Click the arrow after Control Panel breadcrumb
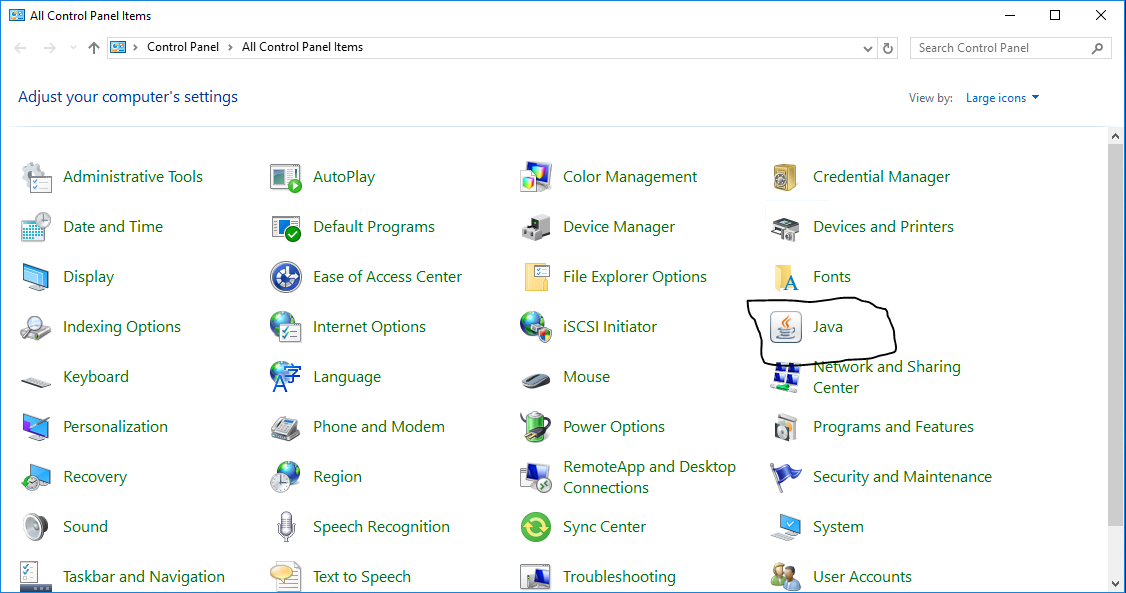Viewport: 1126px width, 593px height. point(231,47)
